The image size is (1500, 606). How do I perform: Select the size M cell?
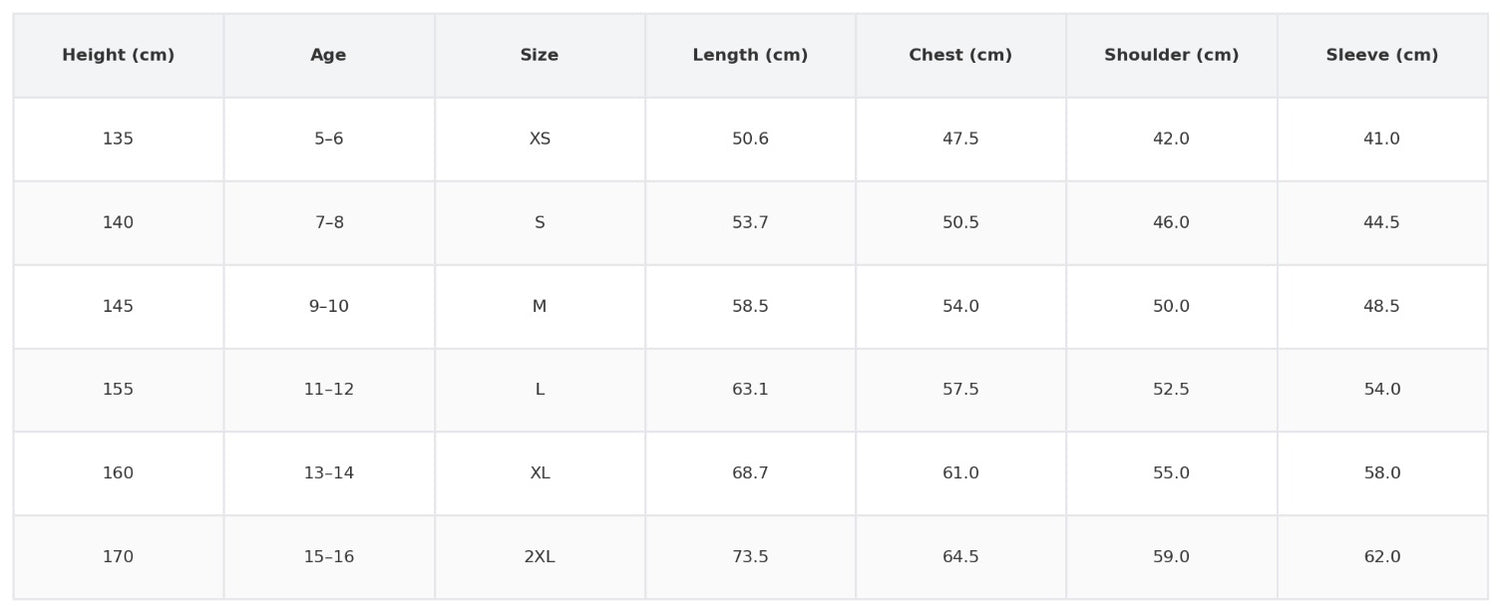540,307
